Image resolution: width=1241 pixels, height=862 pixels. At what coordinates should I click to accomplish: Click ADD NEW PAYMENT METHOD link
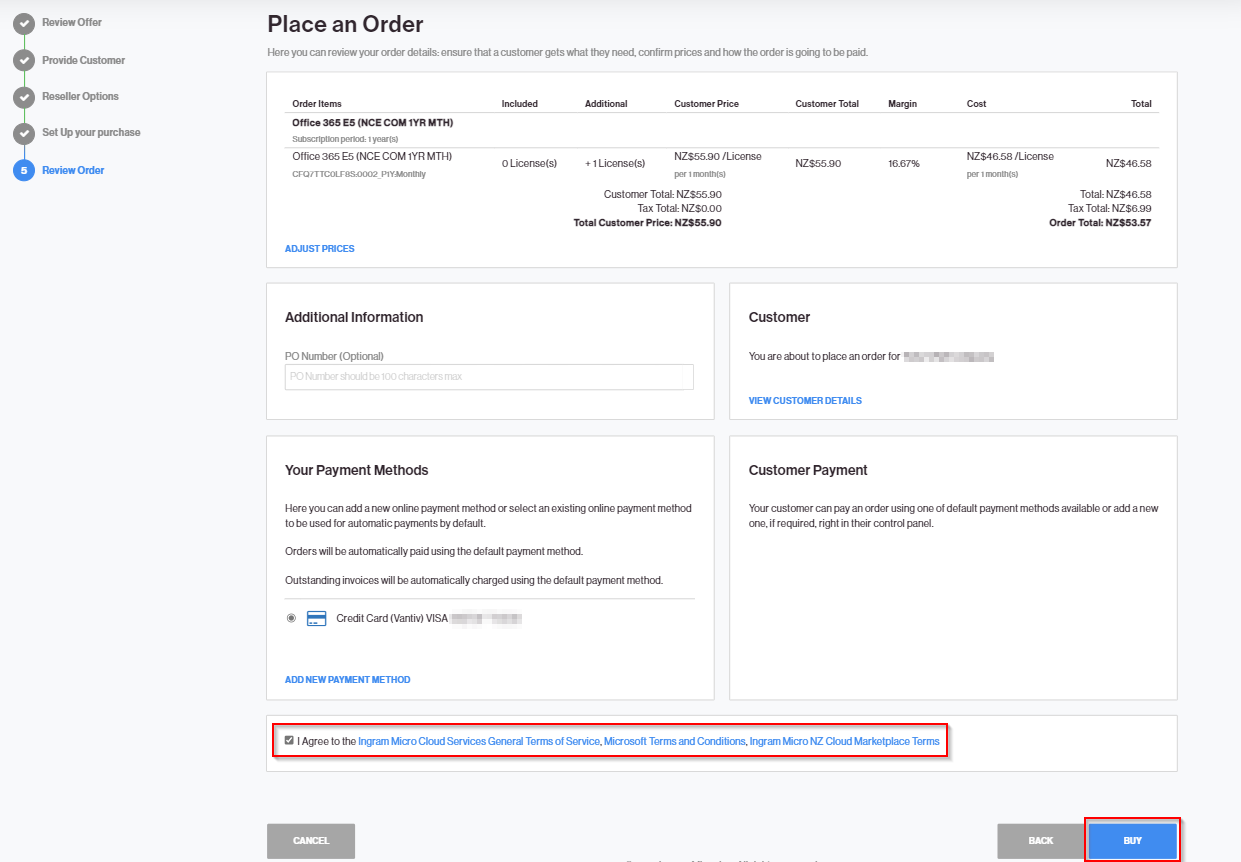(347, 680)
